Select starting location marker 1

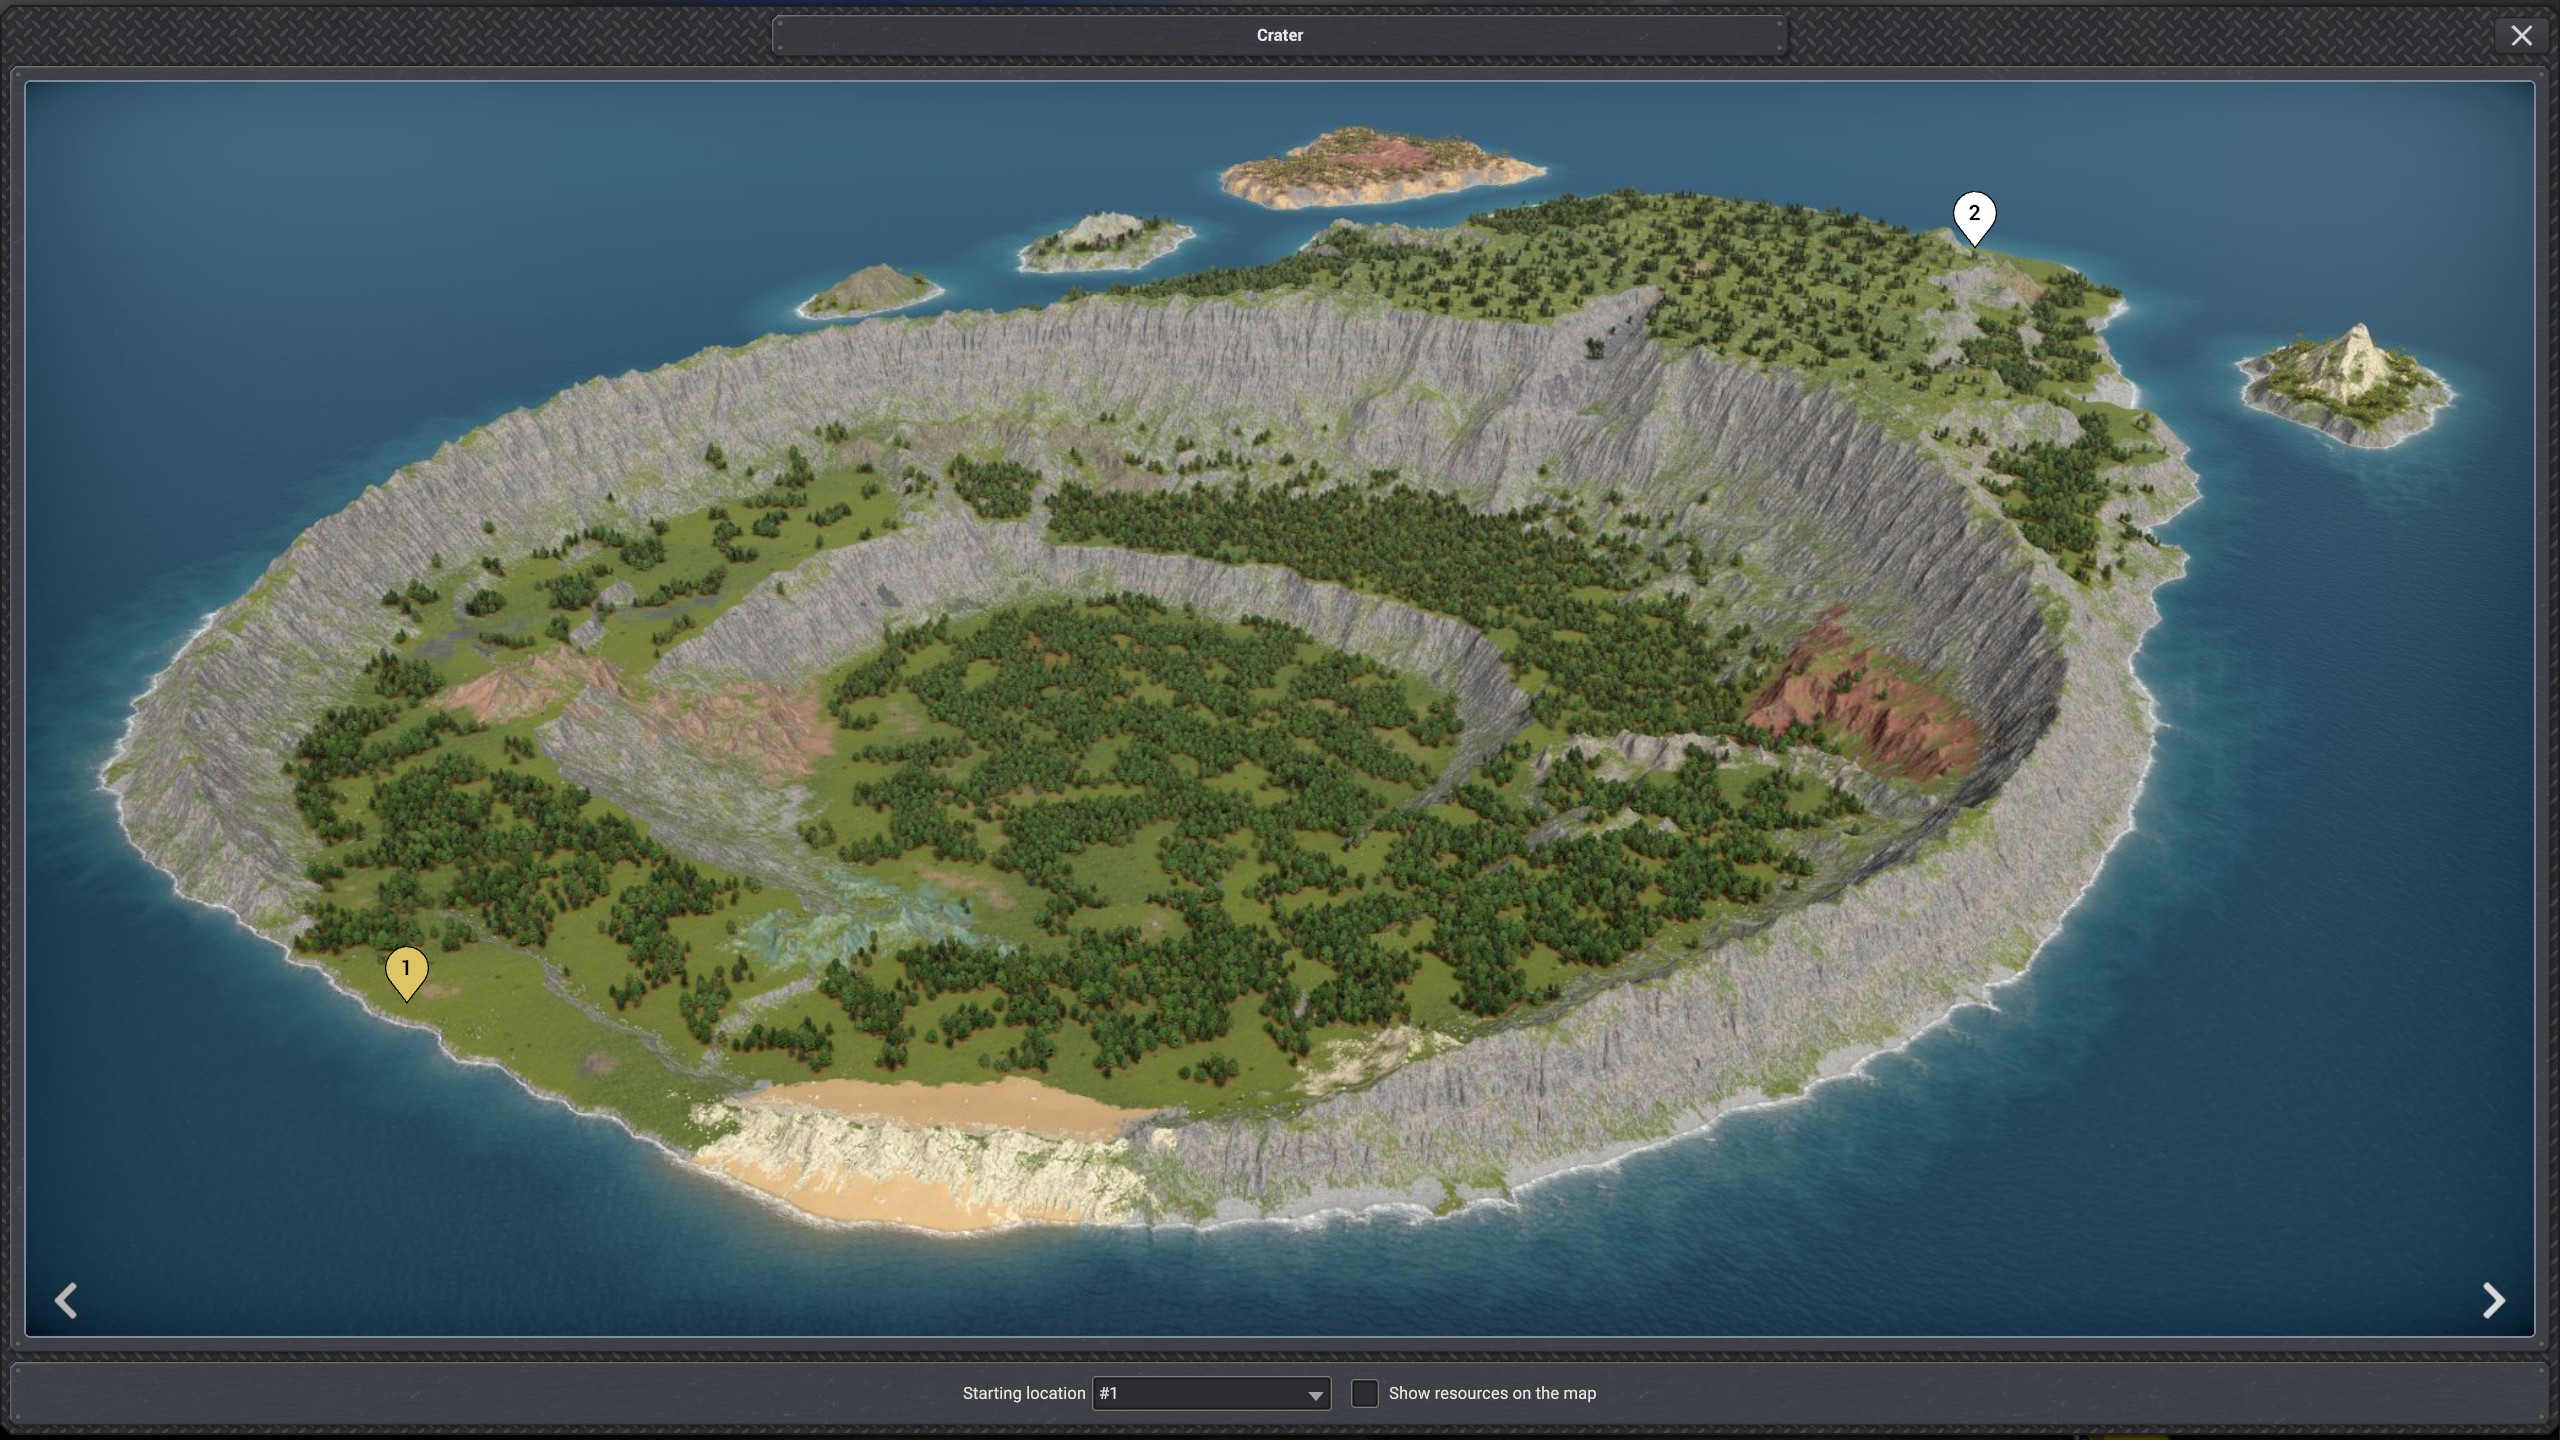pyautogui.click(x=406, y=970)
